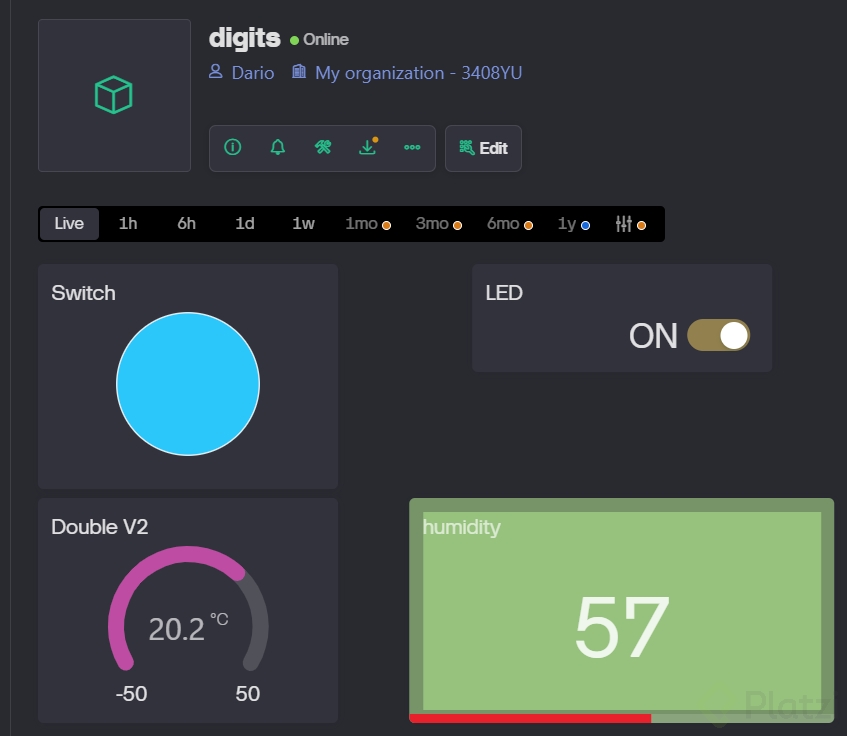Click the blue Switch circle indicator

pos(188,384)
